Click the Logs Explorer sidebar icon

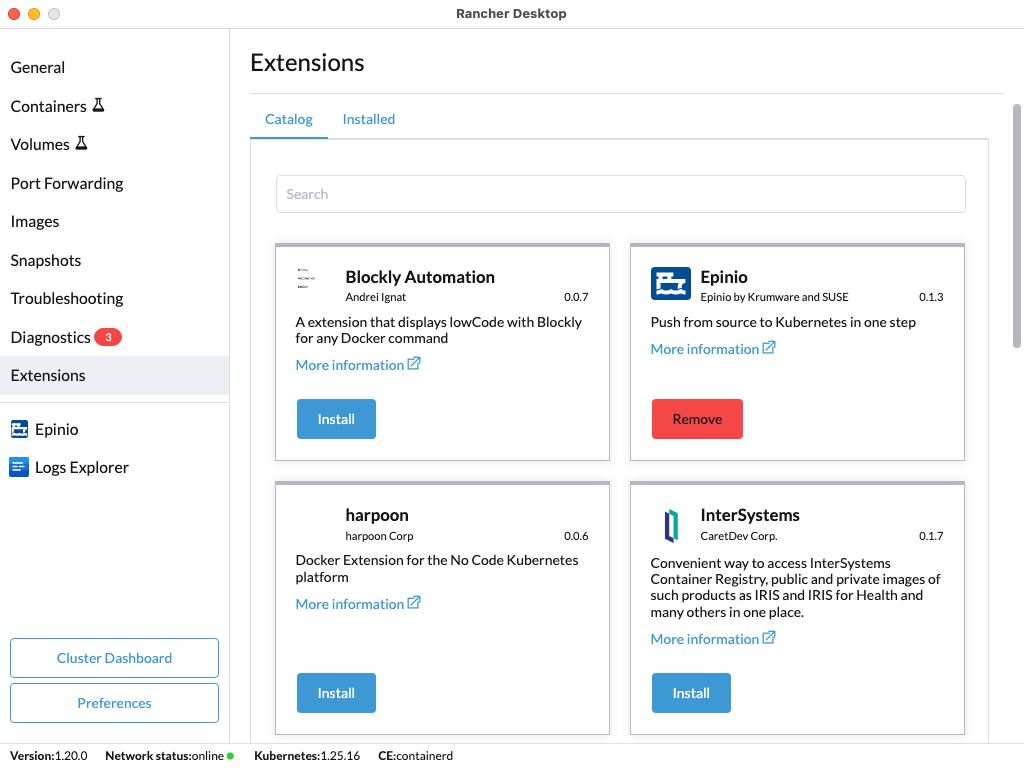click(x=19, y=467)
